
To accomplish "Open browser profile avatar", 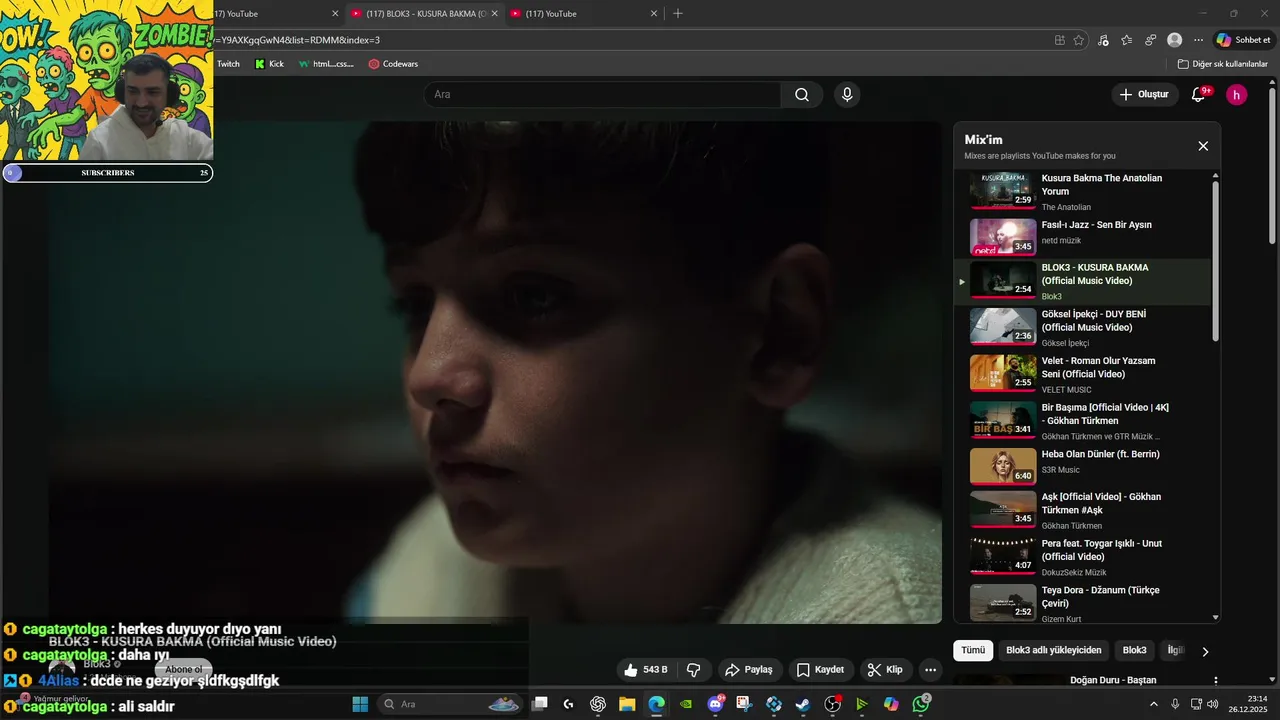I will 1174,40.
